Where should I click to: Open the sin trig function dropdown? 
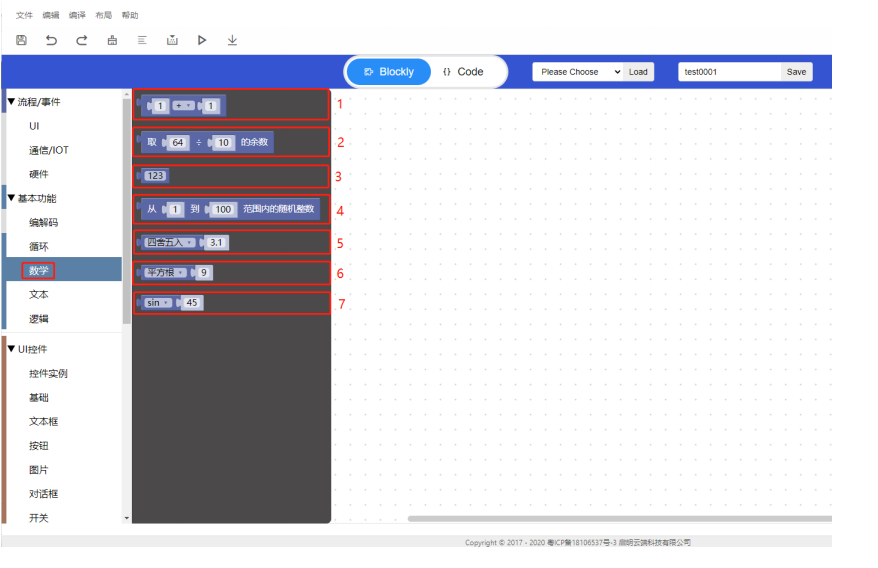click(x=158, y=302)
